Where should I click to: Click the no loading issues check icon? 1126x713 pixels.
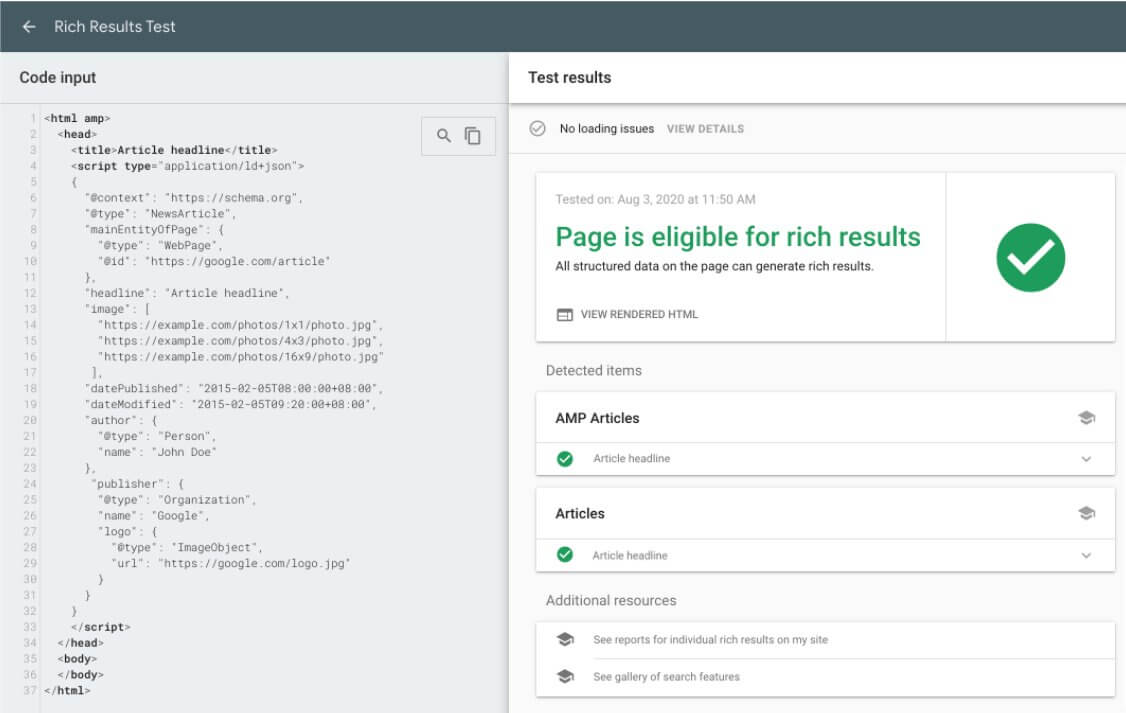click(x=537, y=129)
